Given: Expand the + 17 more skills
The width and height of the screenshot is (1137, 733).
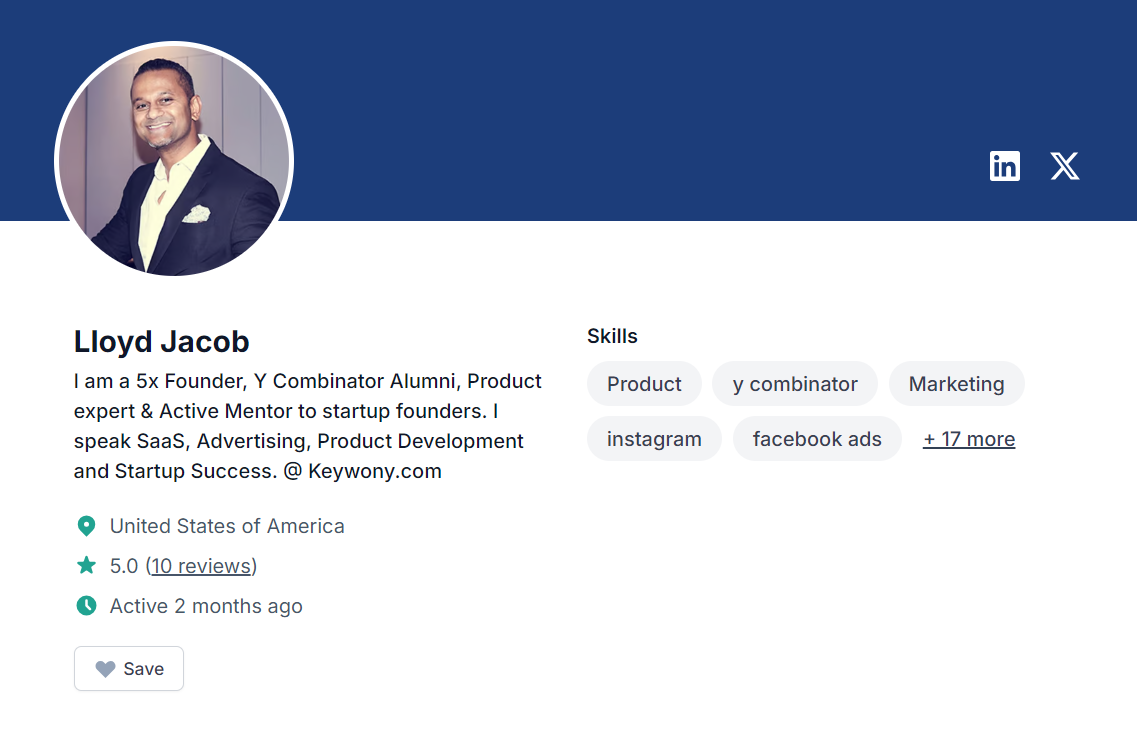Looking at the screenshot, I should [x=969, y=439].
